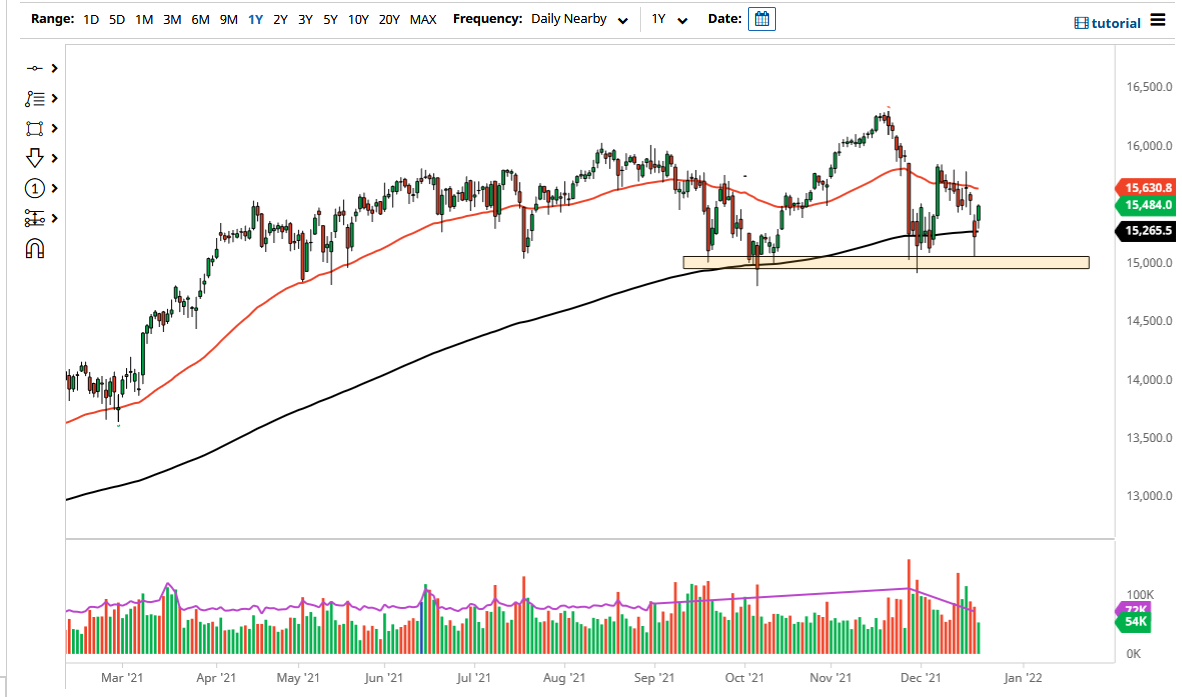
Task: Open the hamburger menu
Action: click(x=1157, y=19)
